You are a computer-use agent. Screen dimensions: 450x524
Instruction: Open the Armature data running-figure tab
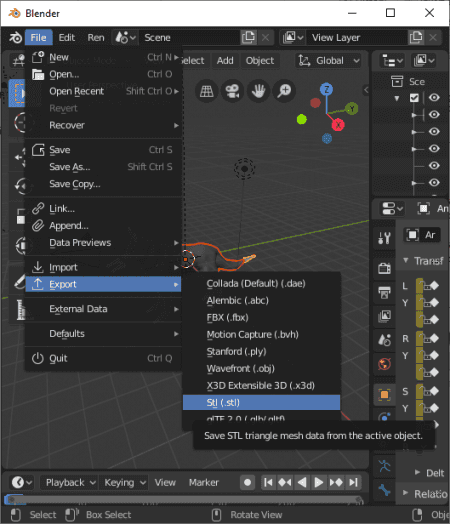(x=384, y=466)
